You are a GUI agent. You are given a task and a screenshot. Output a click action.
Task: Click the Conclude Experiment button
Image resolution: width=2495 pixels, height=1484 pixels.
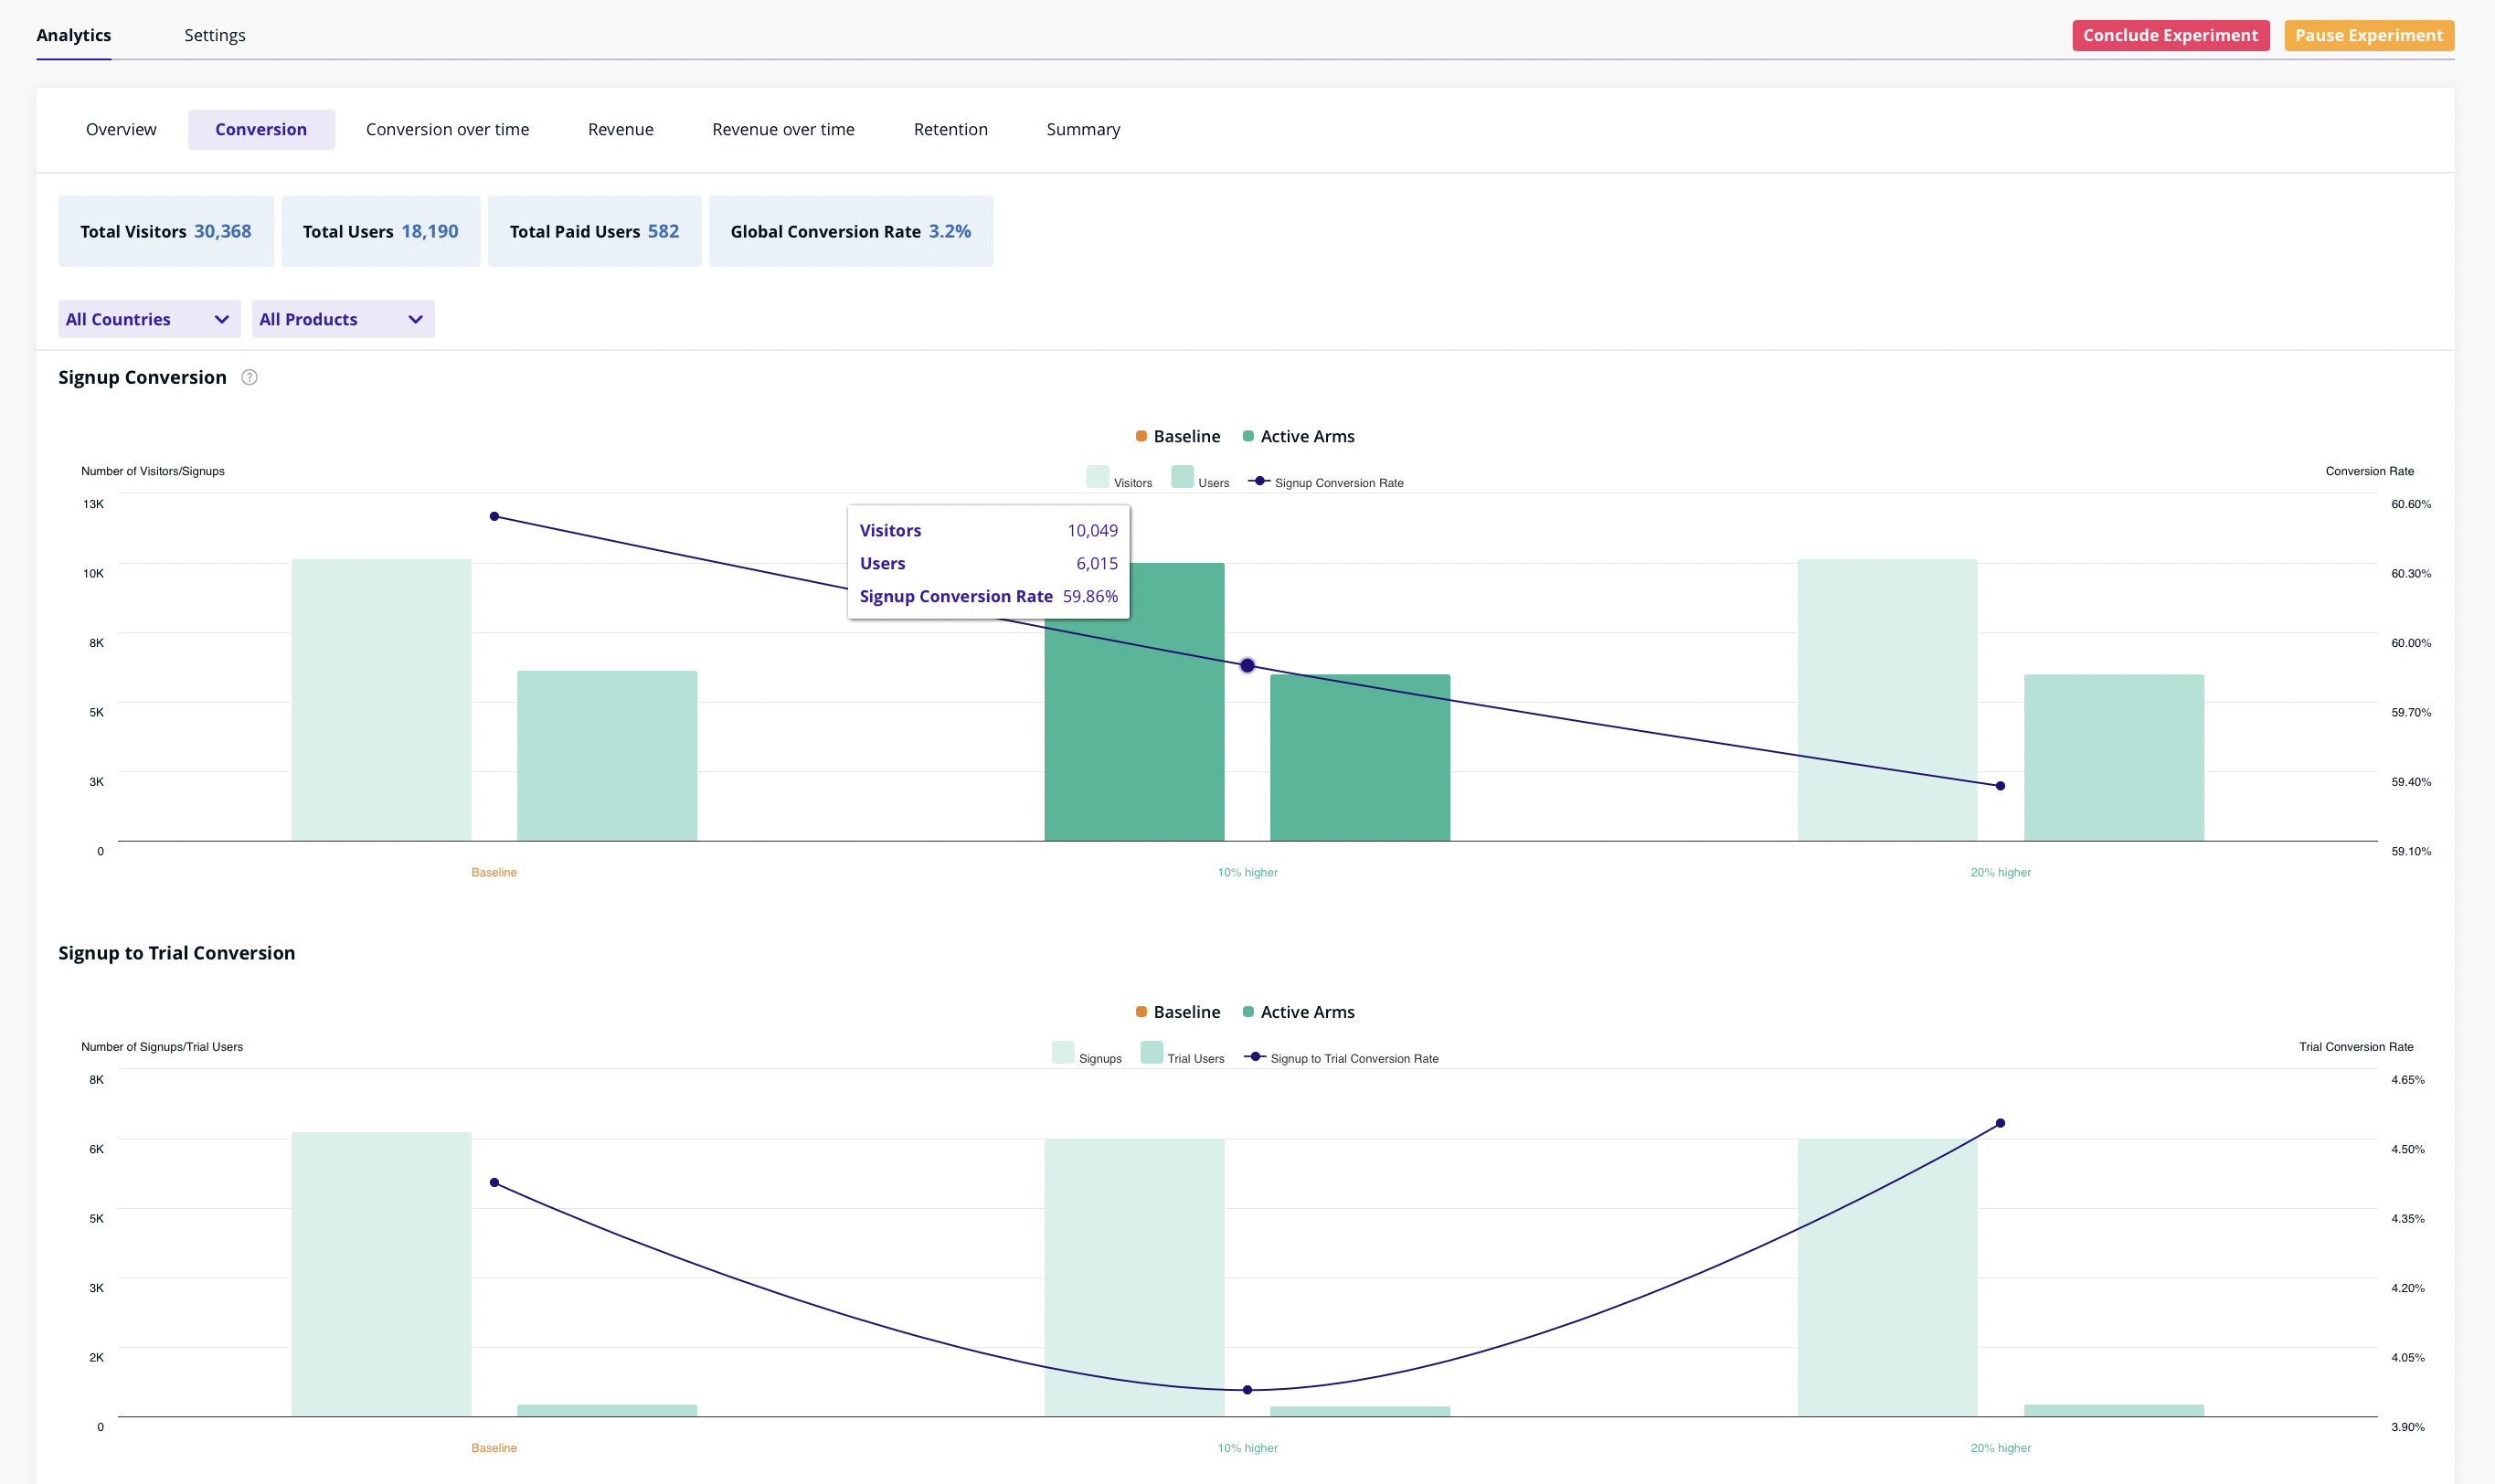point(2170,35)
